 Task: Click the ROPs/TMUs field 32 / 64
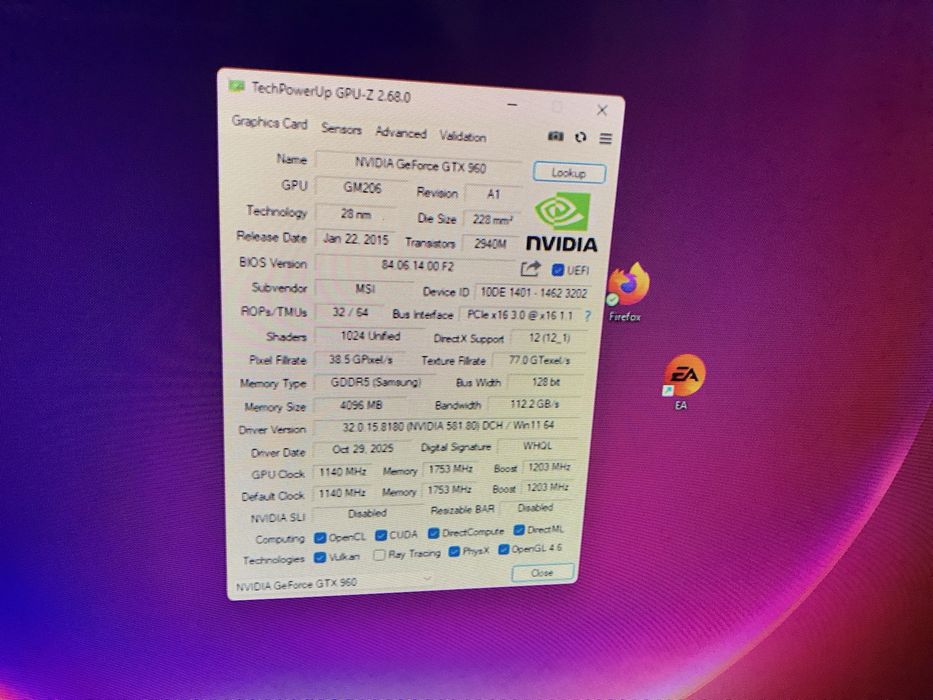pos(350,312)
